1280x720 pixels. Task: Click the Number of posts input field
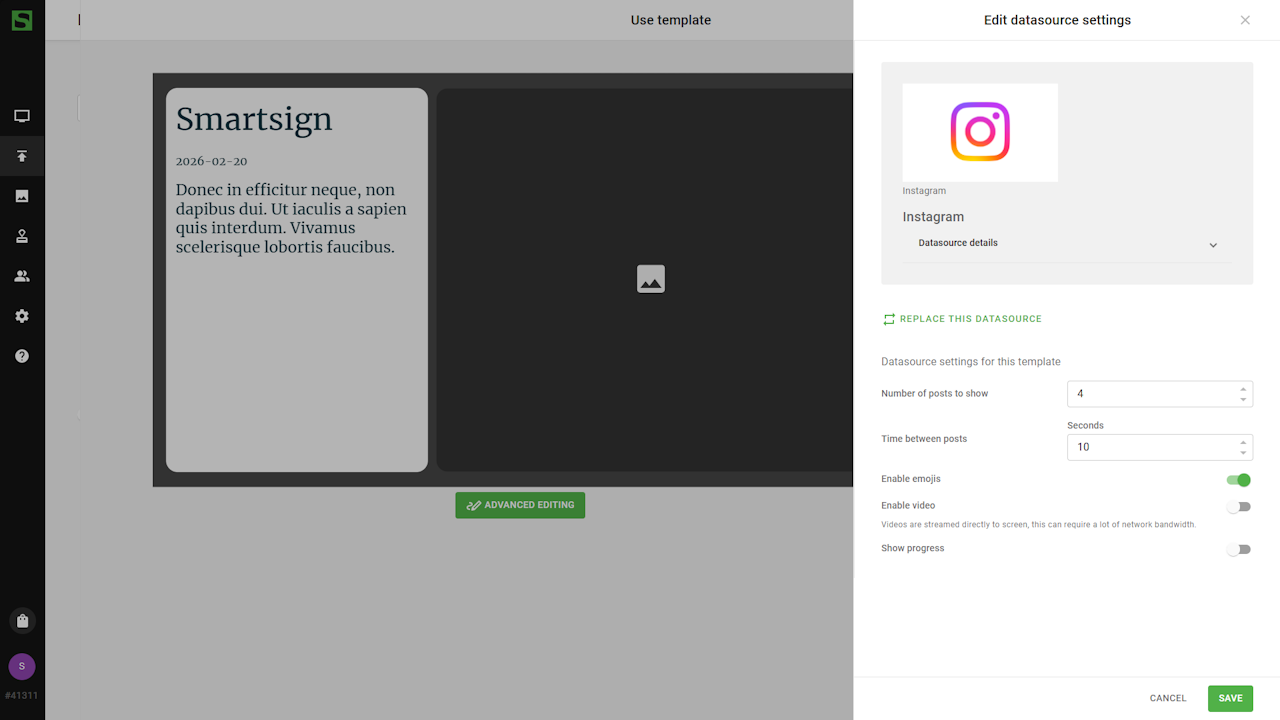[1150, 394]
